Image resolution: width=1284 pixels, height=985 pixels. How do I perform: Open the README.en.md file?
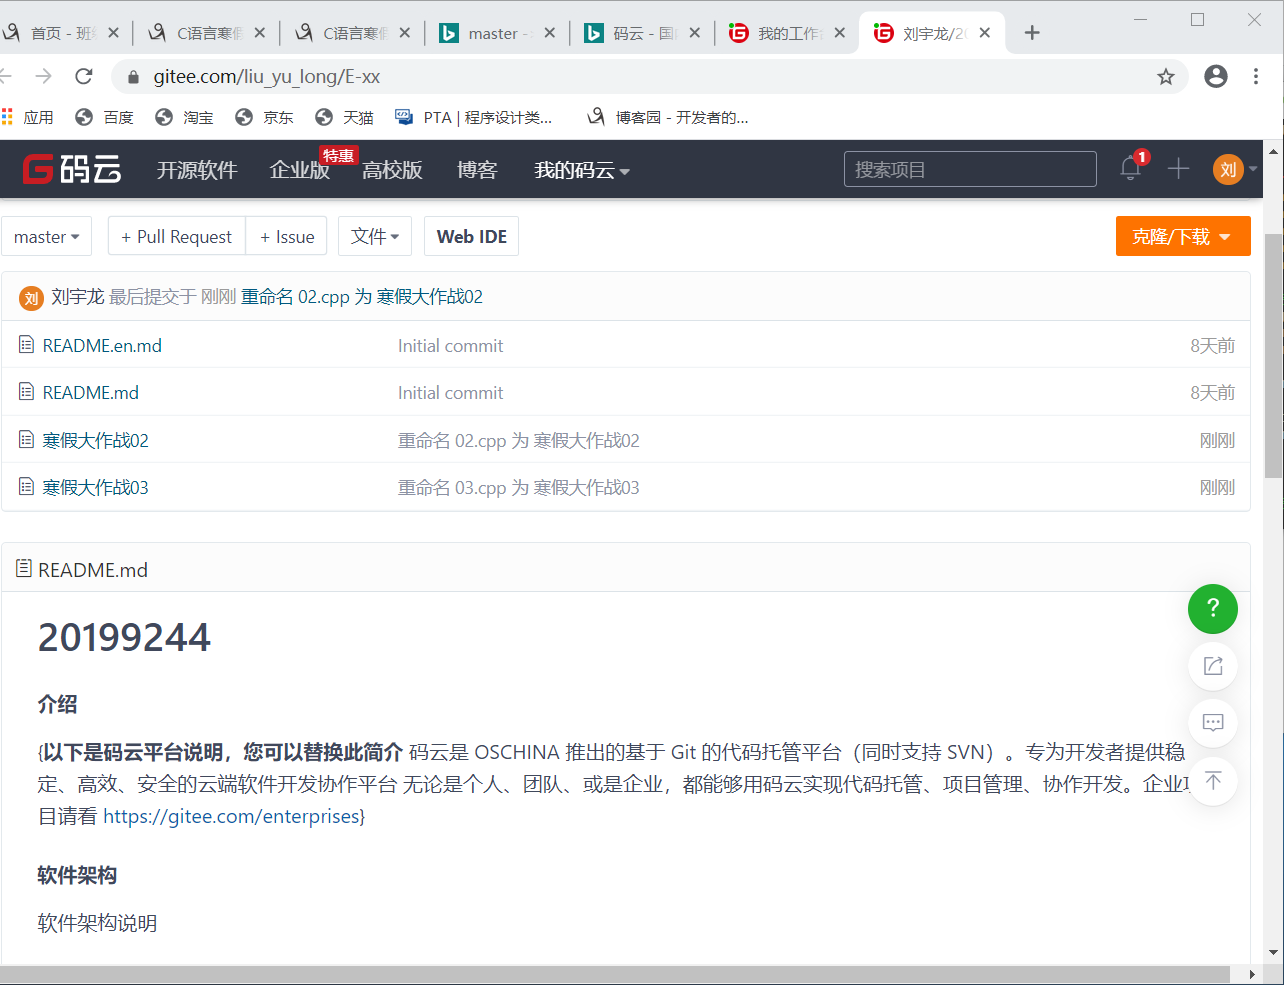(x=102, y=345)
